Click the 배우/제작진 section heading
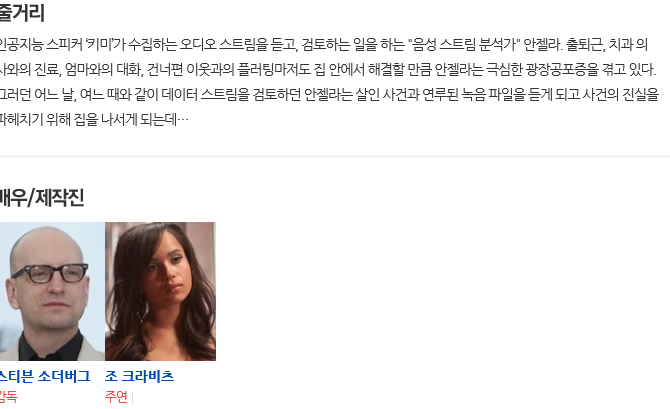 point(42,198)
